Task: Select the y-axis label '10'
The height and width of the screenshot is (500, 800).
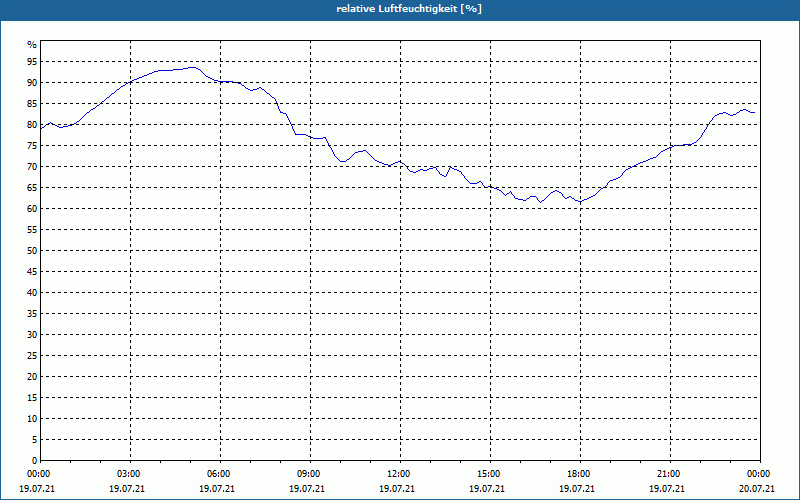Action: tap(32, 419)
